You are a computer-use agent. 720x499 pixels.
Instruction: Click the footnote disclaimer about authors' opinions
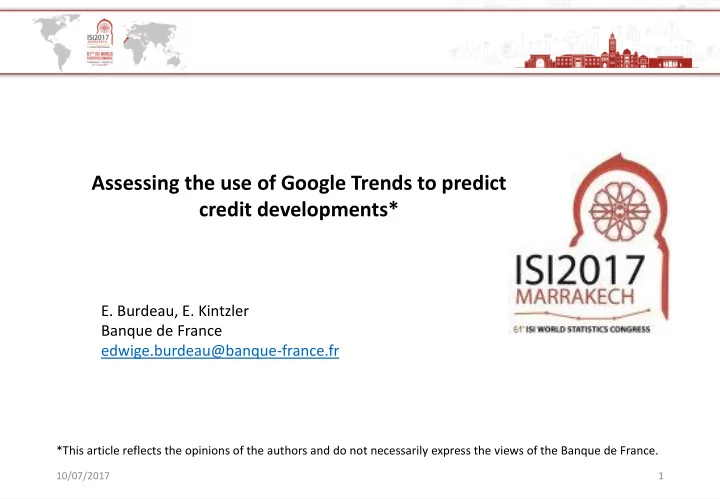357,450
